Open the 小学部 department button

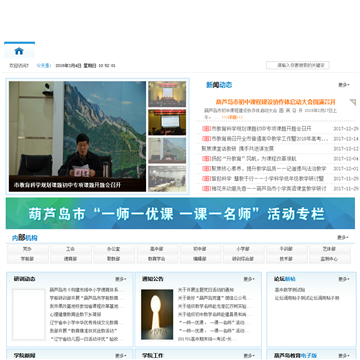click(243, 249)
